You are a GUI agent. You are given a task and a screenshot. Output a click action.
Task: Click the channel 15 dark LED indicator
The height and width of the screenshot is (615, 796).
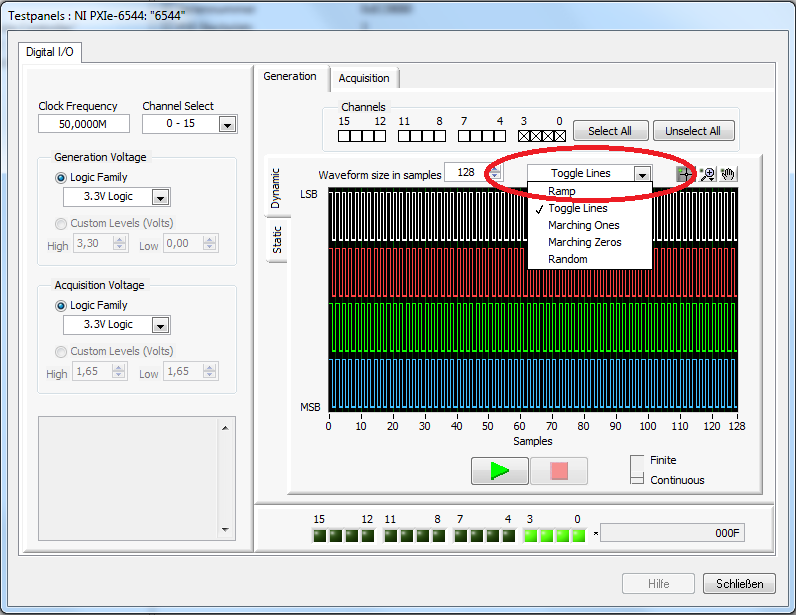(319, 536)
